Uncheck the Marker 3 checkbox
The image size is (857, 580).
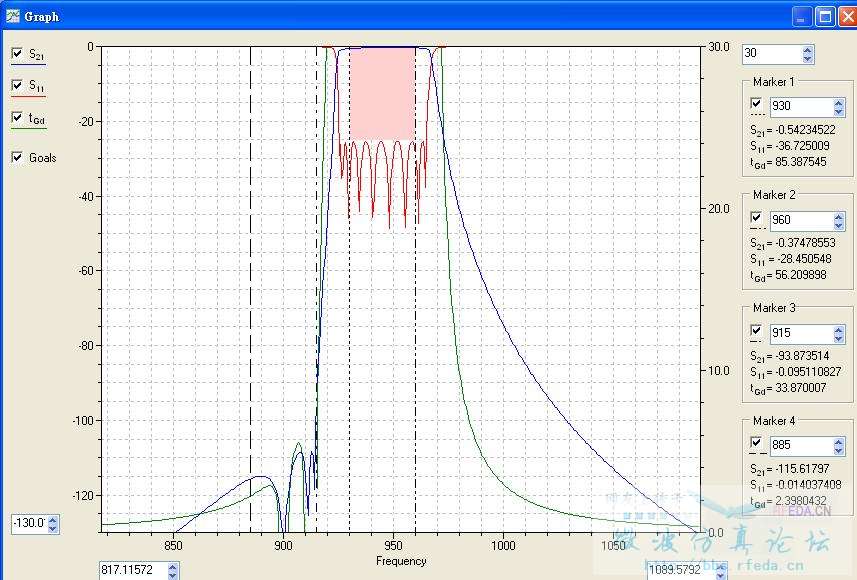point(756,330)
